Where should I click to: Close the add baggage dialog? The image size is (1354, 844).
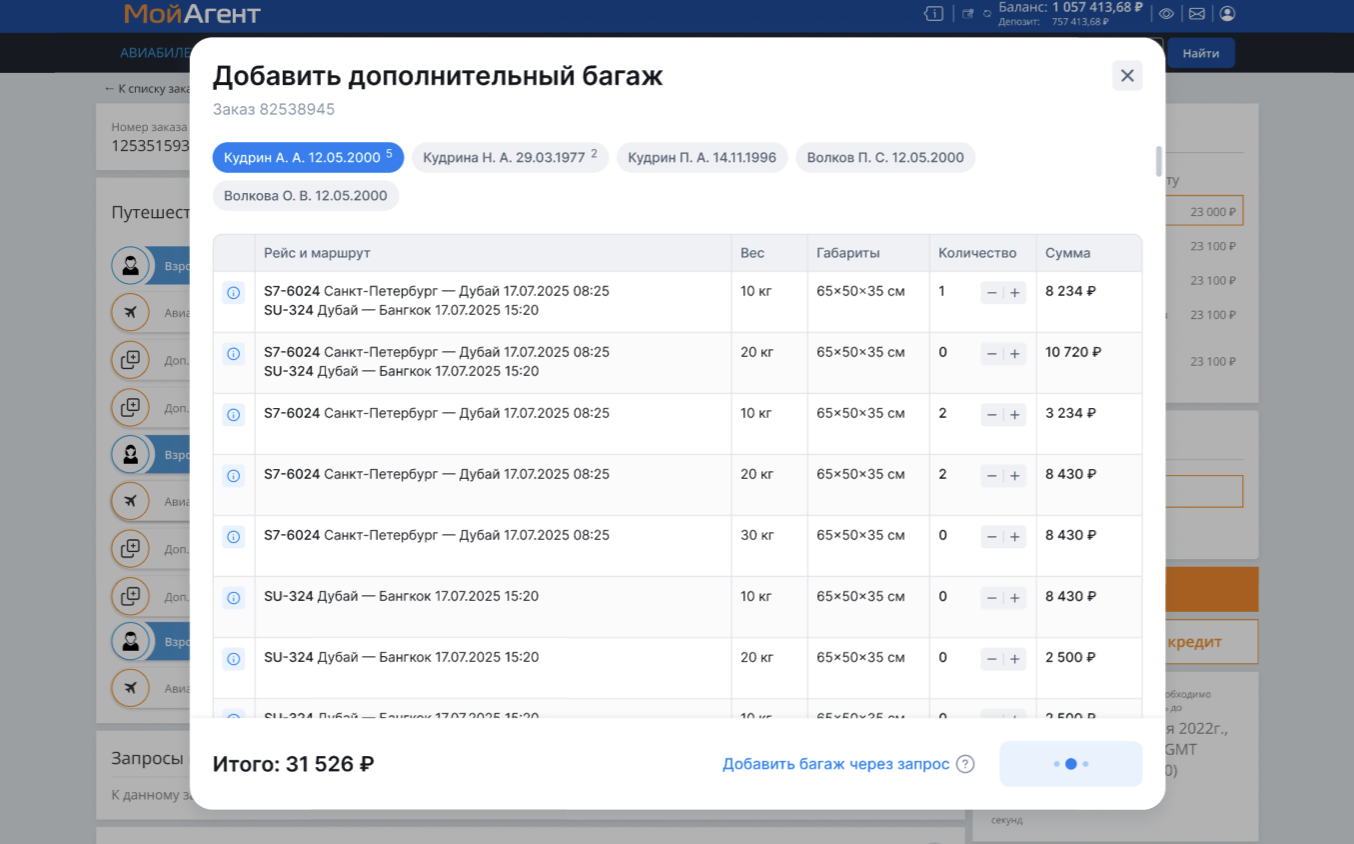click(1127, 76)
